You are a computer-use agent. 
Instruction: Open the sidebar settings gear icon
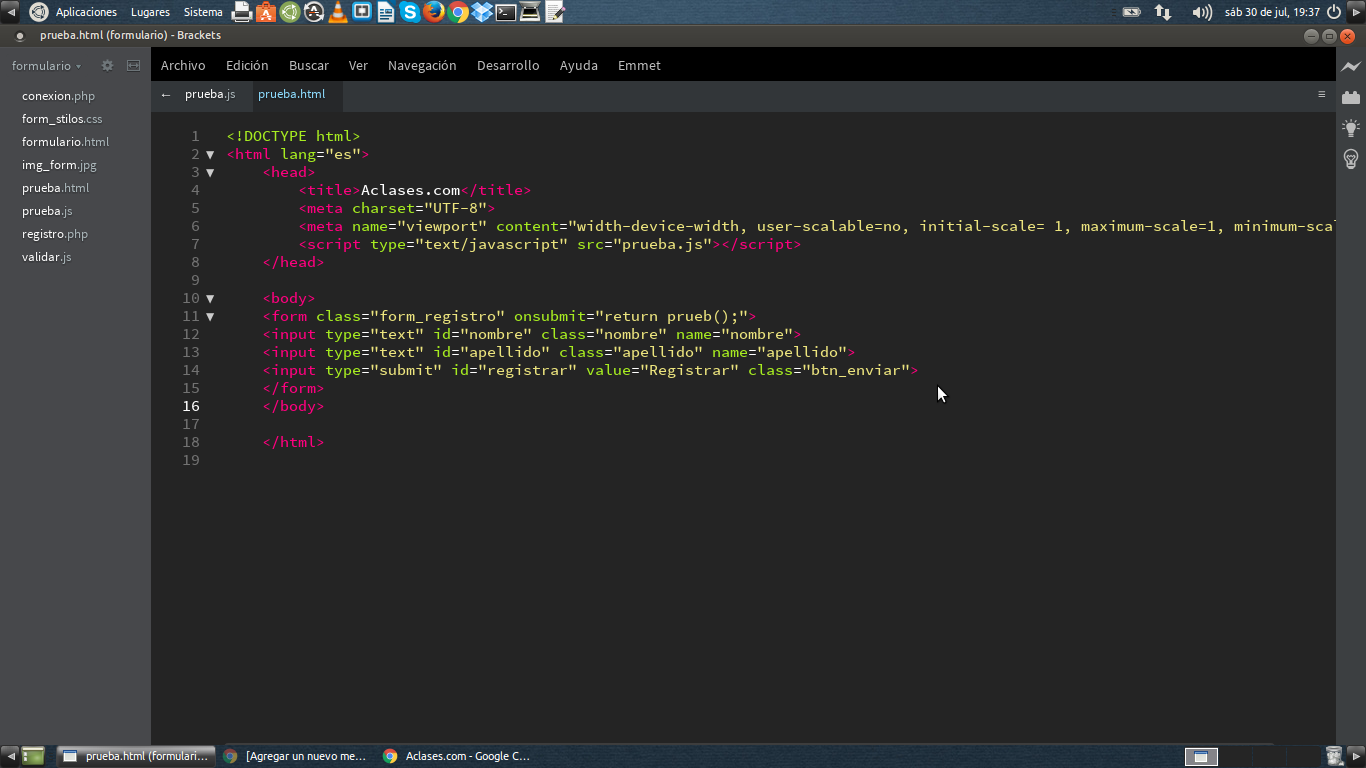click(x=107, y=66)
